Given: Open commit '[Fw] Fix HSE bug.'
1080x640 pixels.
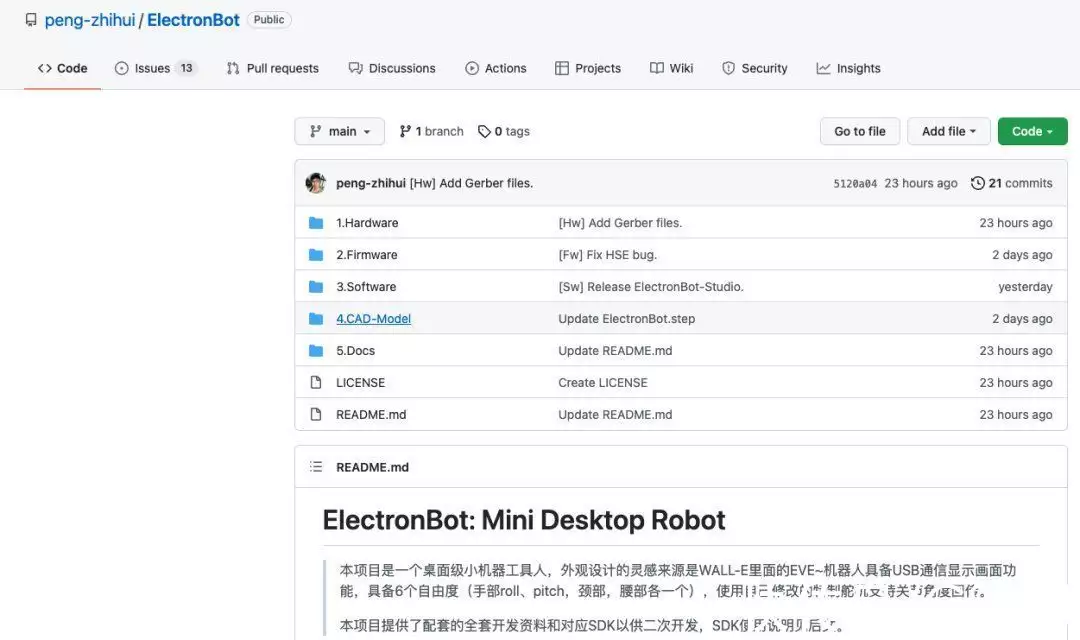Looking at the screenshot, I should tap(608, 255).
